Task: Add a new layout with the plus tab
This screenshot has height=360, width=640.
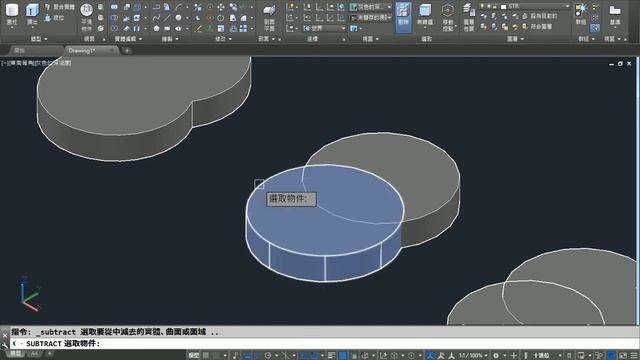Action: tap(49, 354)
